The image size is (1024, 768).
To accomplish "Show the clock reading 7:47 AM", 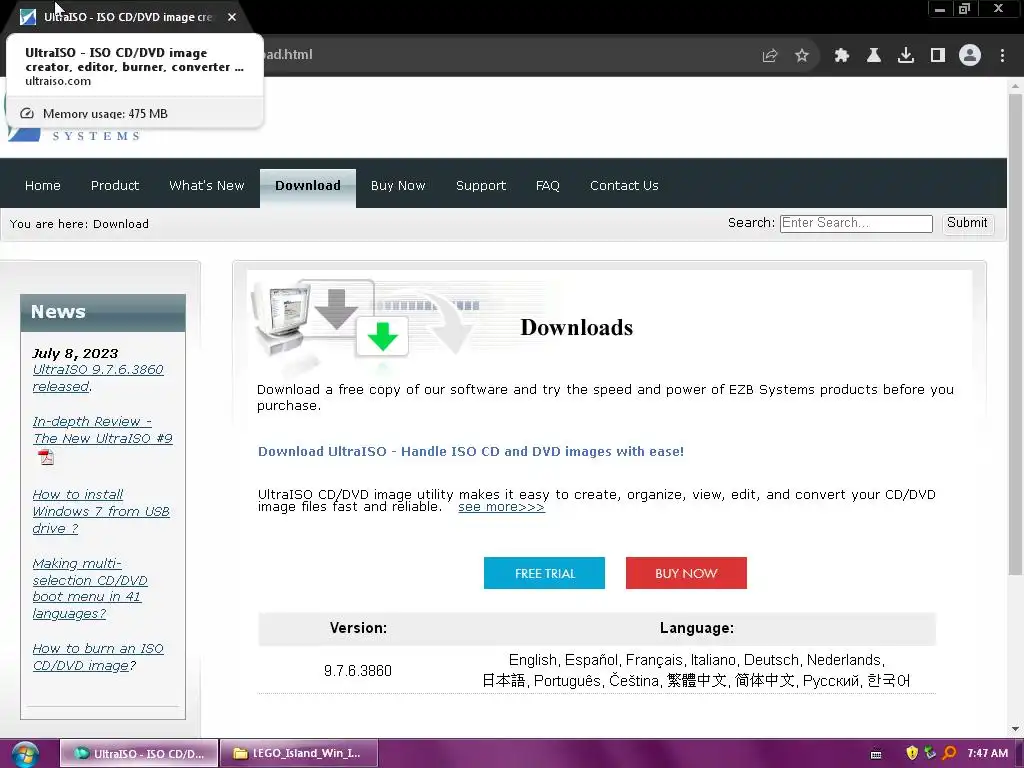I will pyautogui.click(x=987, y=753).
